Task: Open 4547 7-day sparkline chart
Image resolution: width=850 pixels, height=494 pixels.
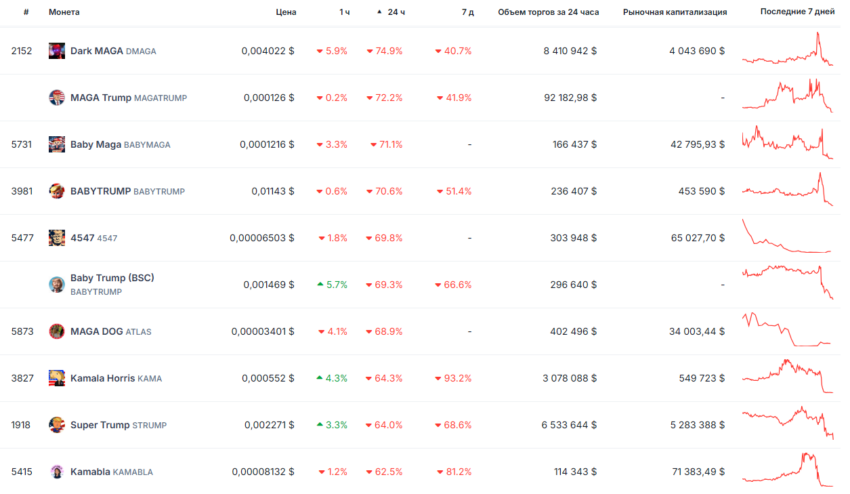Action: coord(787,236)
